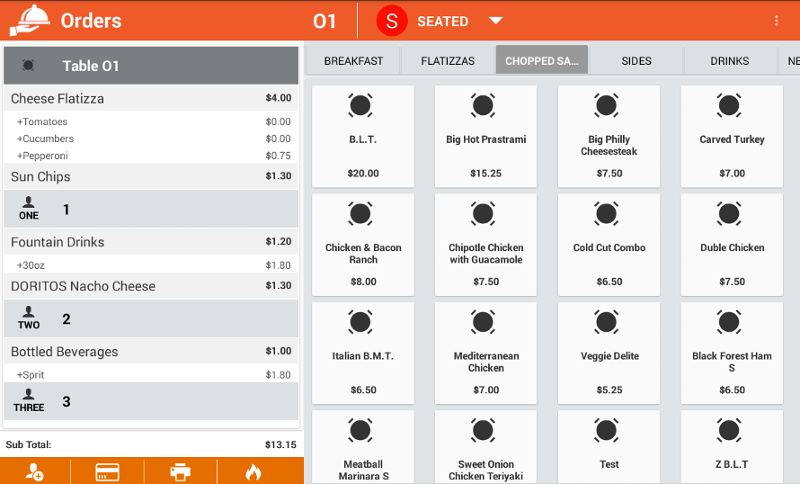This screenshot has width=800, height=484.
Task: Select Cheese Flatizza order line
Action: coord(151,99)
